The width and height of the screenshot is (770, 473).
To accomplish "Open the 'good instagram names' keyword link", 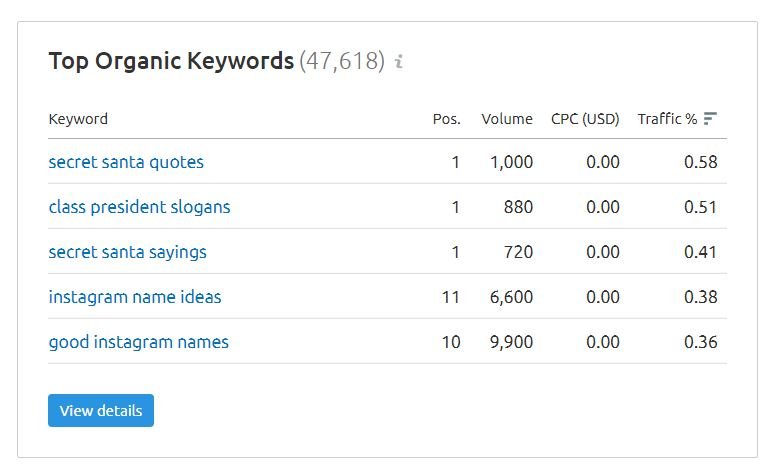I will pos(138,342).
